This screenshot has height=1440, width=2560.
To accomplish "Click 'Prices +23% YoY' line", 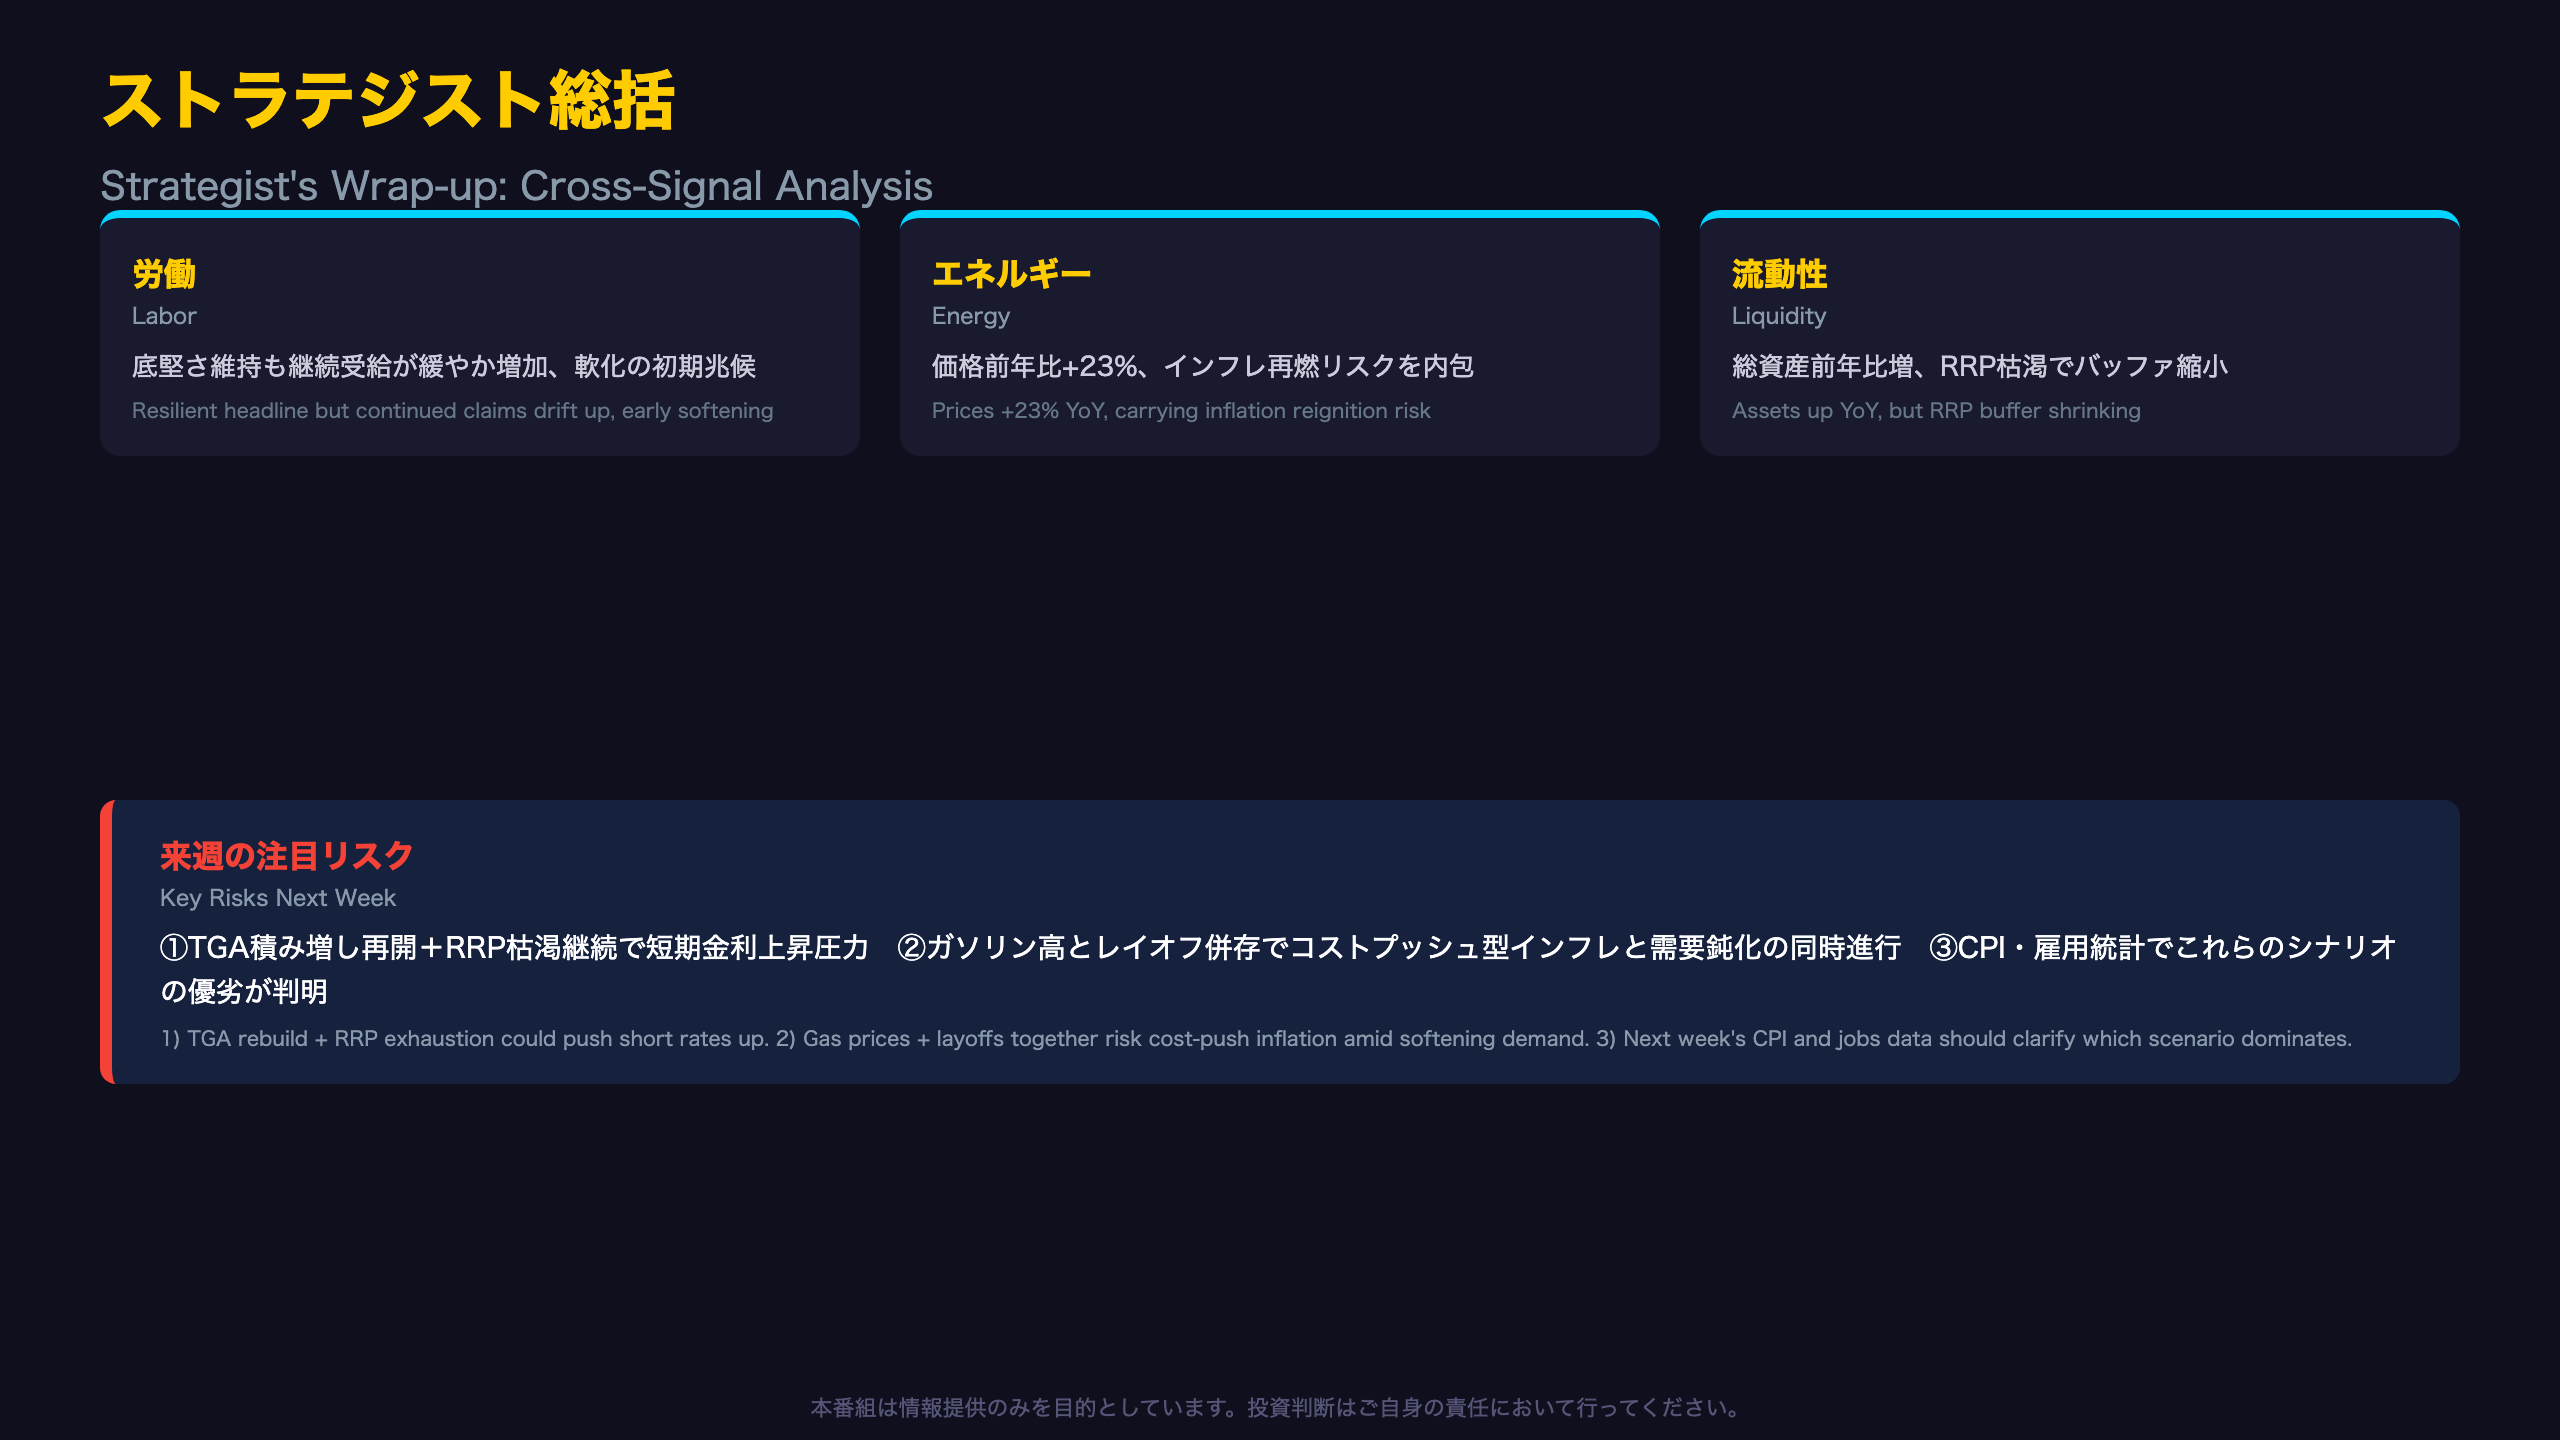I will (x=1181, y=411).
